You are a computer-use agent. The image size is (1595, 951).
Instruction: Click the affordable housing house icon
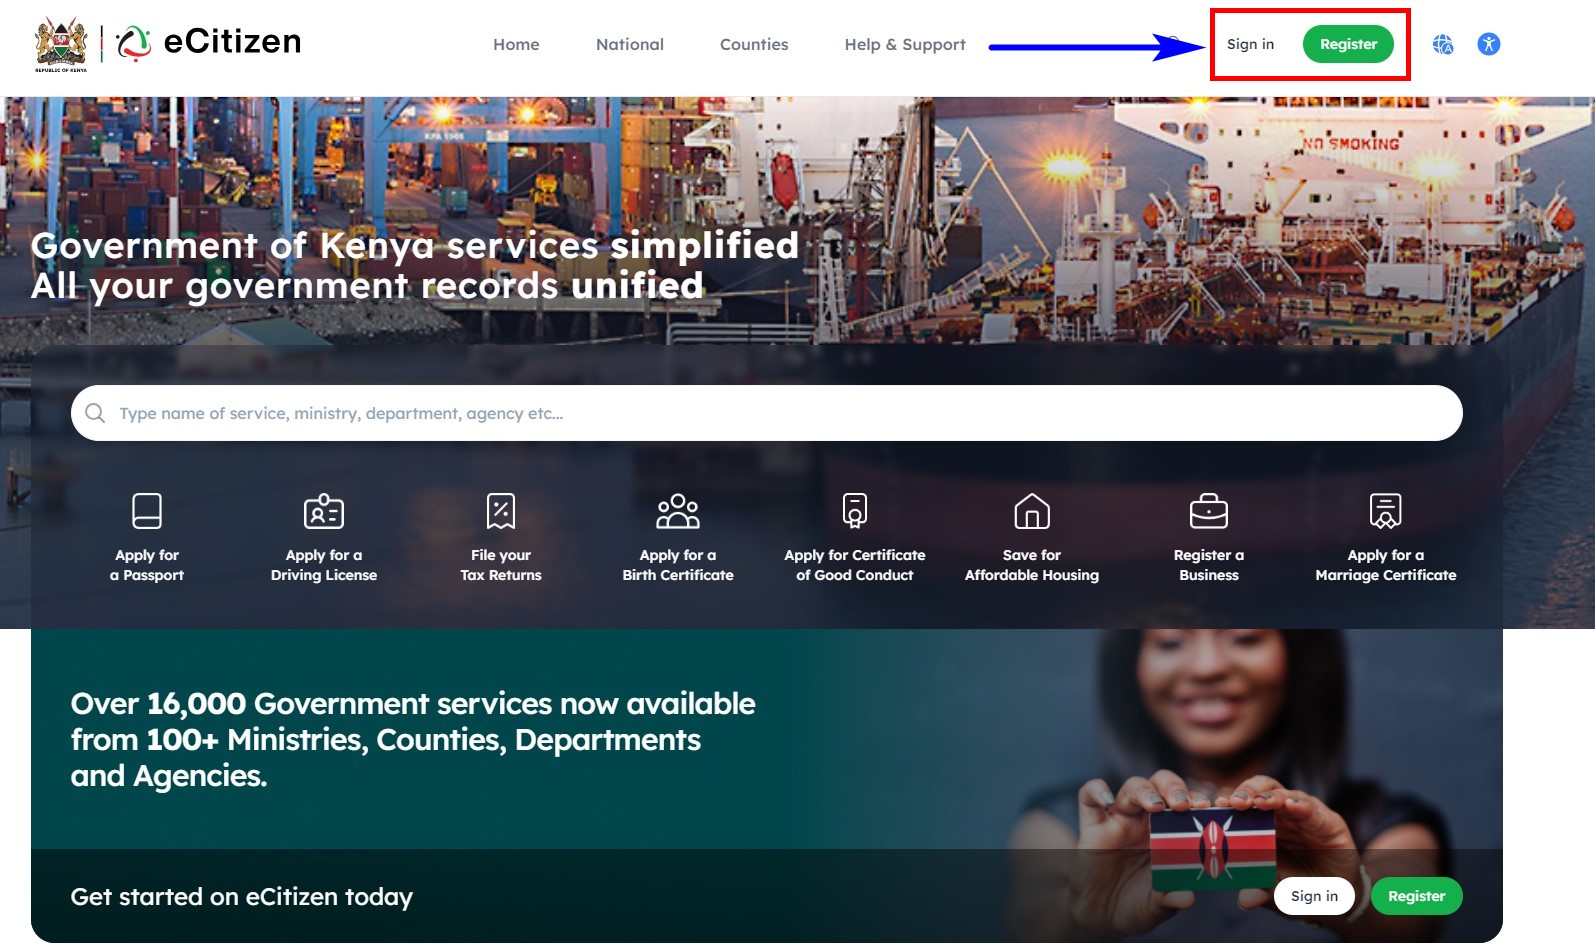point(1032,511)
